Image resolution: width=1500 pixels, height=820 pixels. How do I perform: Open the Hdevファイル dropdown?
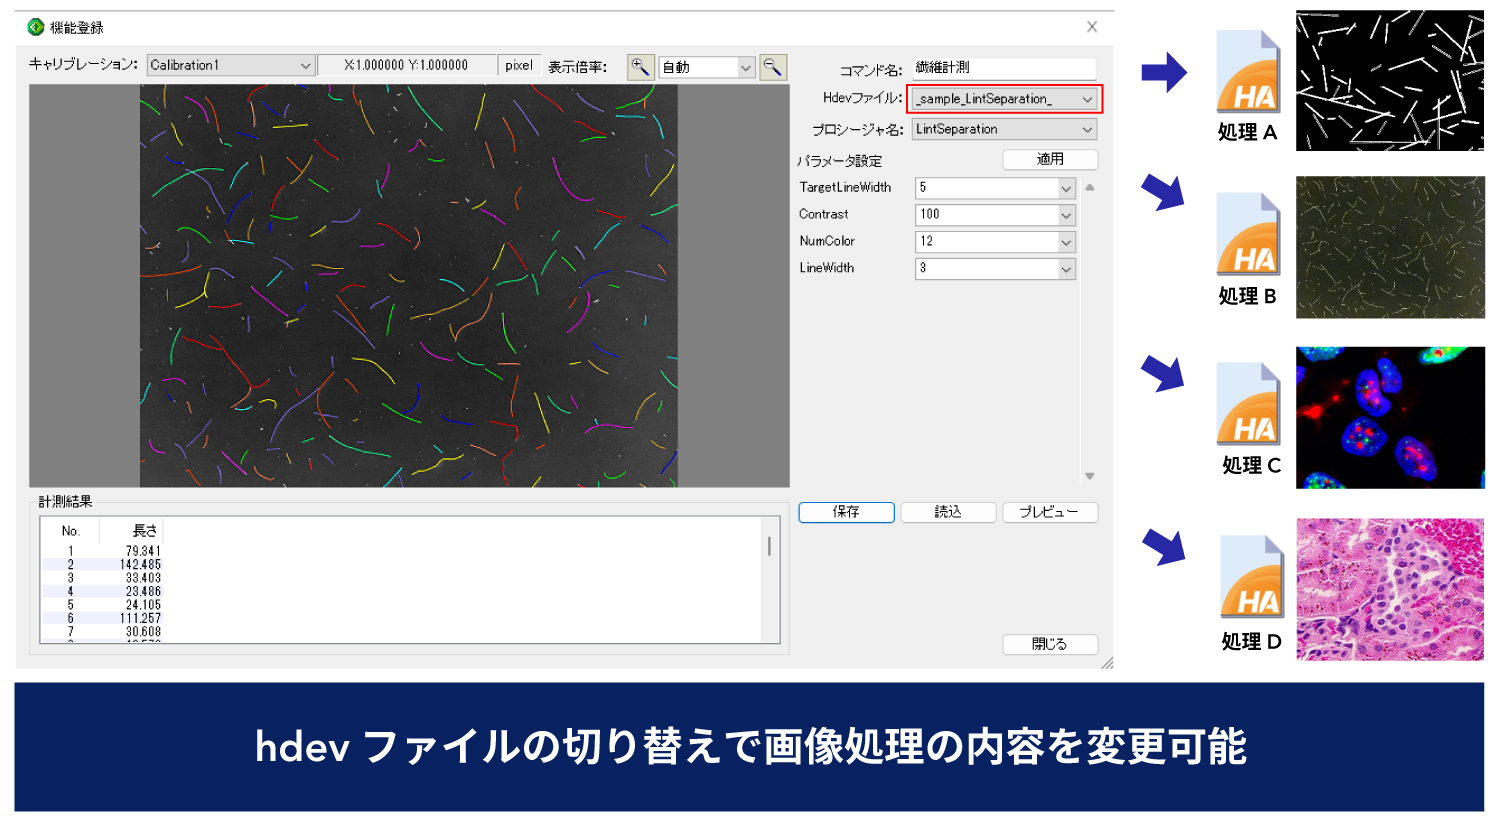coord(1087,99)
